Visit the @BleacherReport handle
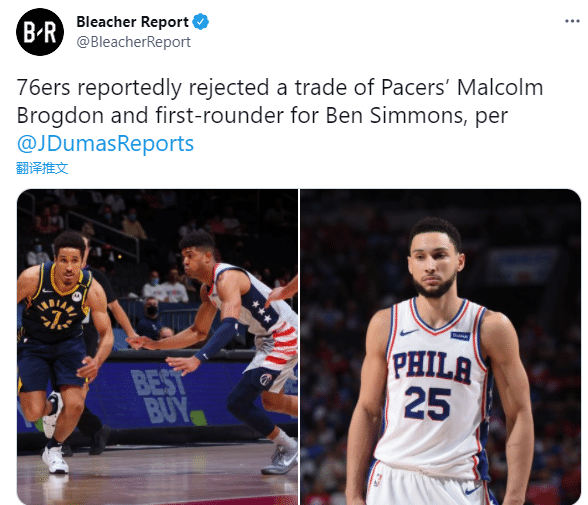This screenshot has width=588, height=505. (134, 42)
